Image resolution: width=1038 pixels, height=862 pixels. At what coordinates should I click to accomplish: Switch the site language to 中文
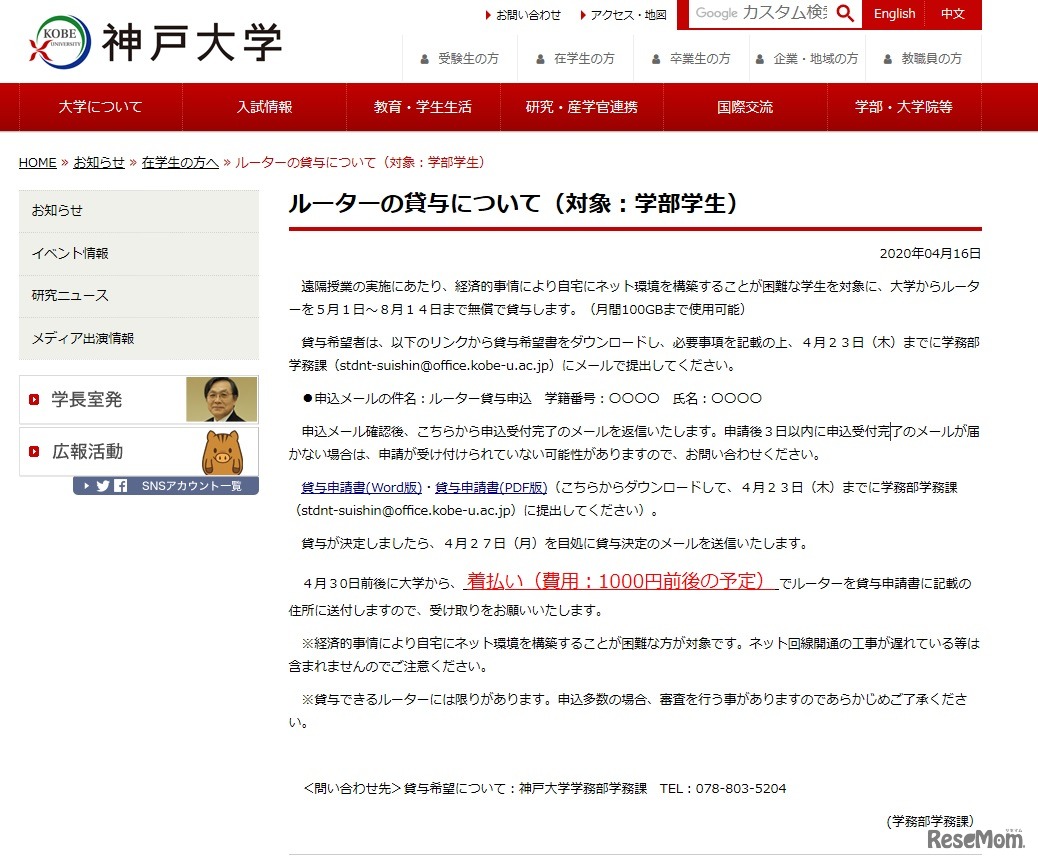coord(953,14)
